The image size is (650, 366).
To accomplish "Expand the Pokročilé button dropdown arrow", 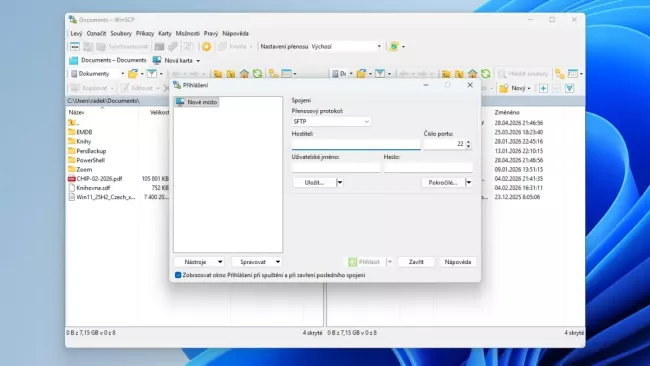I will [x=469, y=182].
